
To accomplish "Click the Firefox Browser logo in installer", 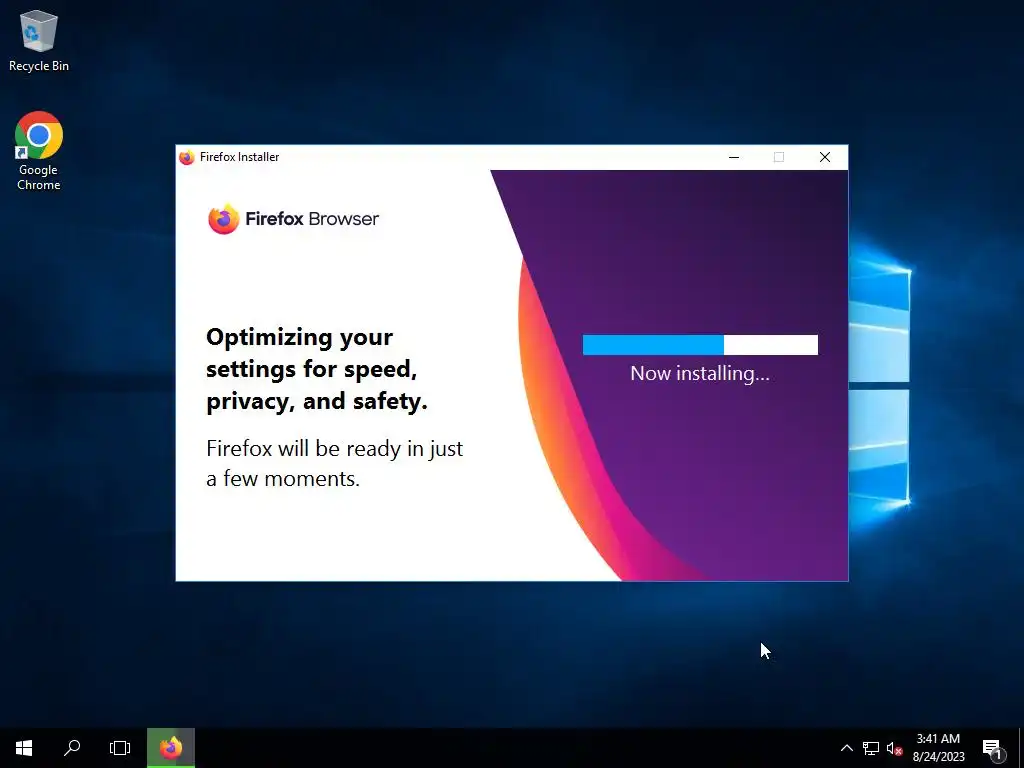I will 293,219.
